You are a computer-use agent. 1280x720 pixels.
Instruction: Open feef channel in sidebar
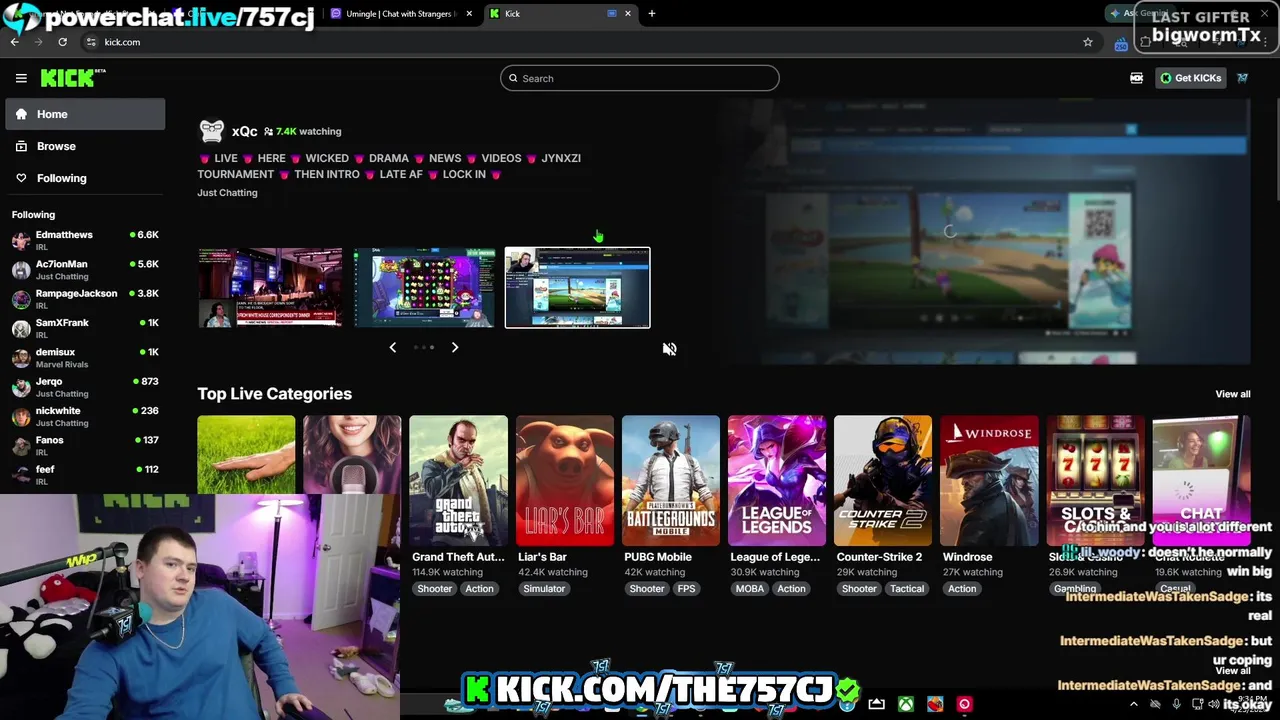coord(85,475)
